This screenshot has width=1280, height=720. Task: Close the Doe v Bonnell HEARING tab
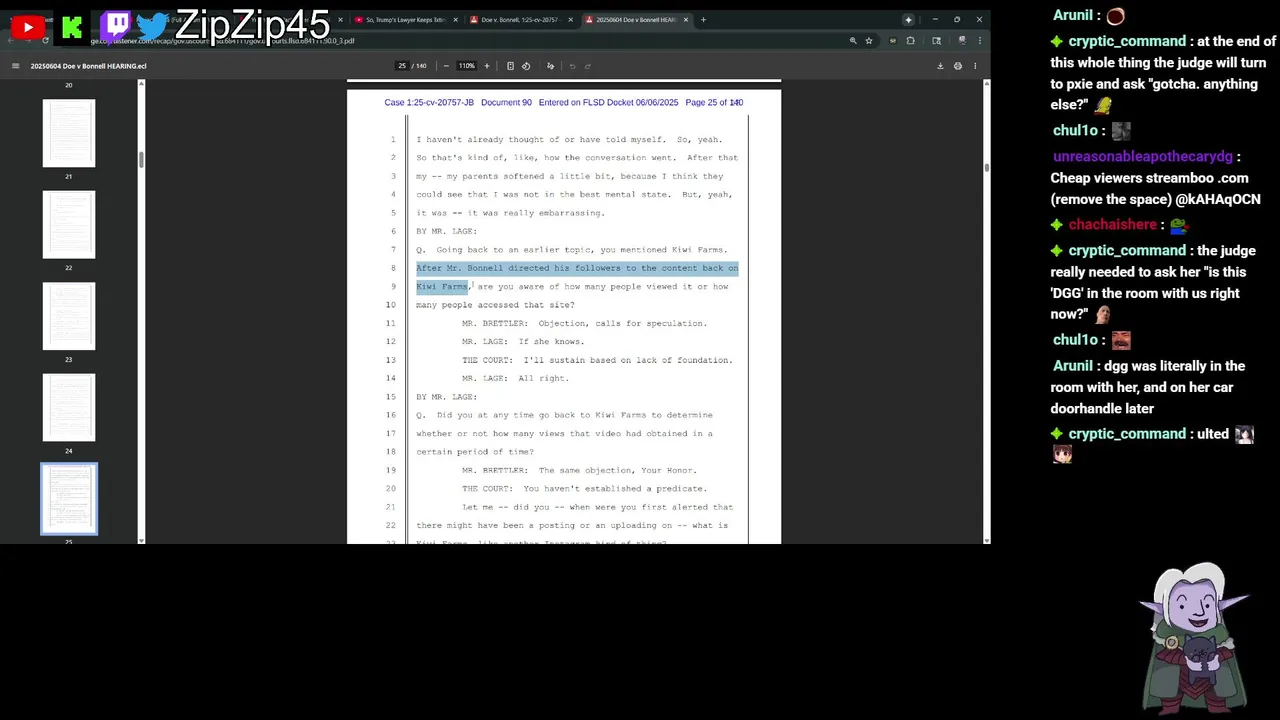[x=686, y=20]
